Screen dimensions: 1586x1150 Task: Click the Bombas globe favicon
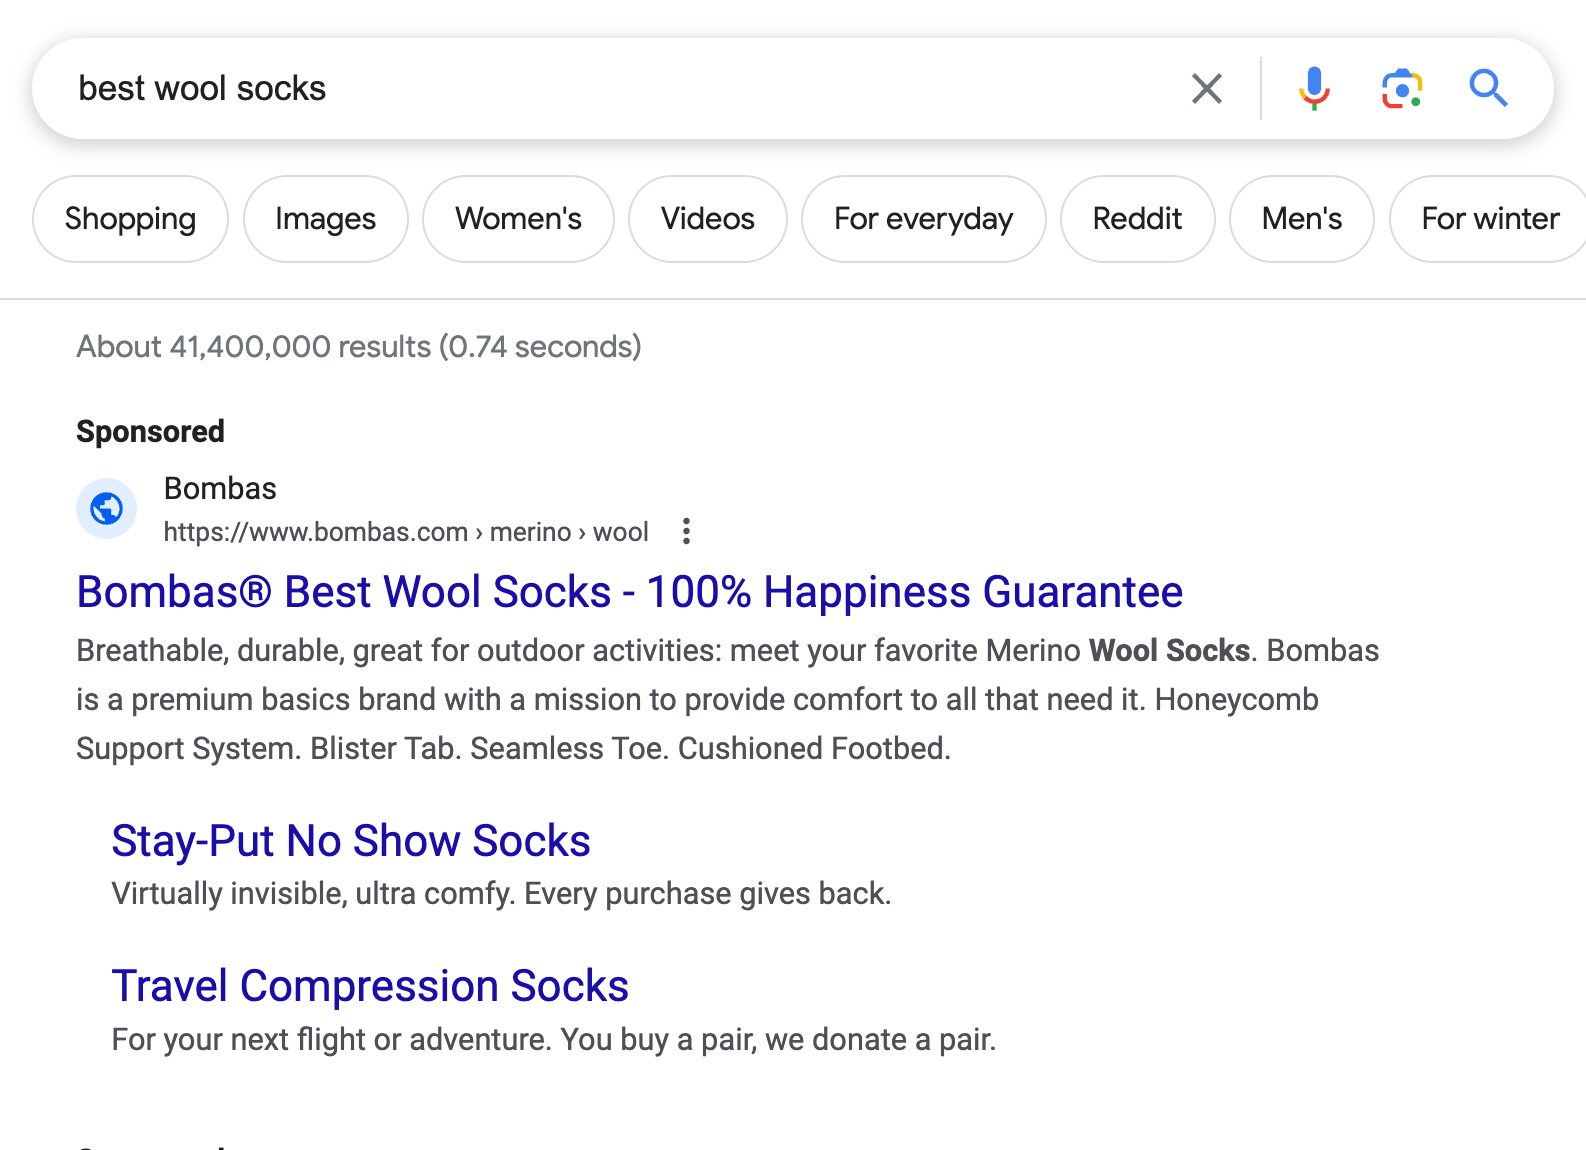tap(107, 509)
